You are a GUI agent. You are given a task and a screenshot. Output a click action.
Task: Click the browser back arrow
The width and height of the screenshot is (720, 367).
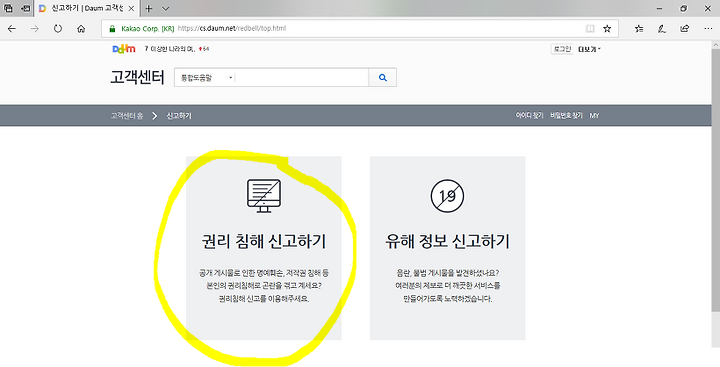[12, 28]
